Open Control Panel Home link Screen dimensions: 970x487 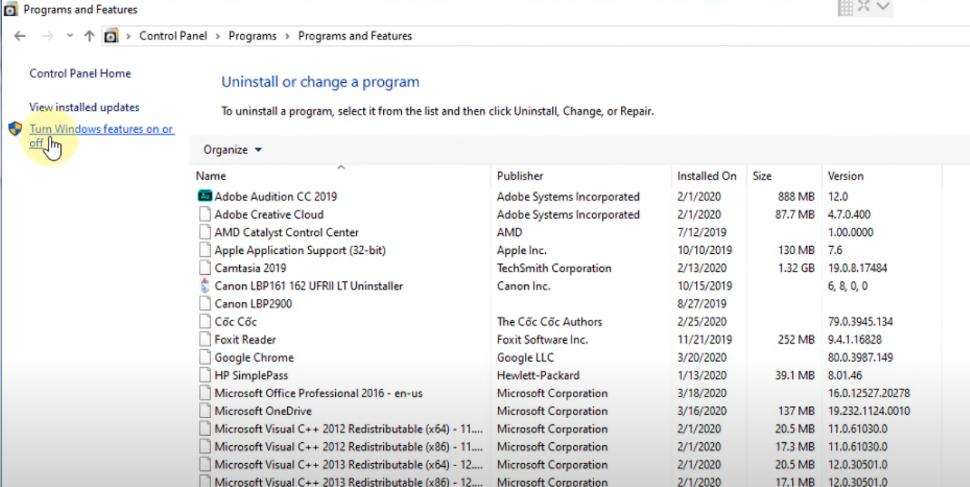(80, 73)
